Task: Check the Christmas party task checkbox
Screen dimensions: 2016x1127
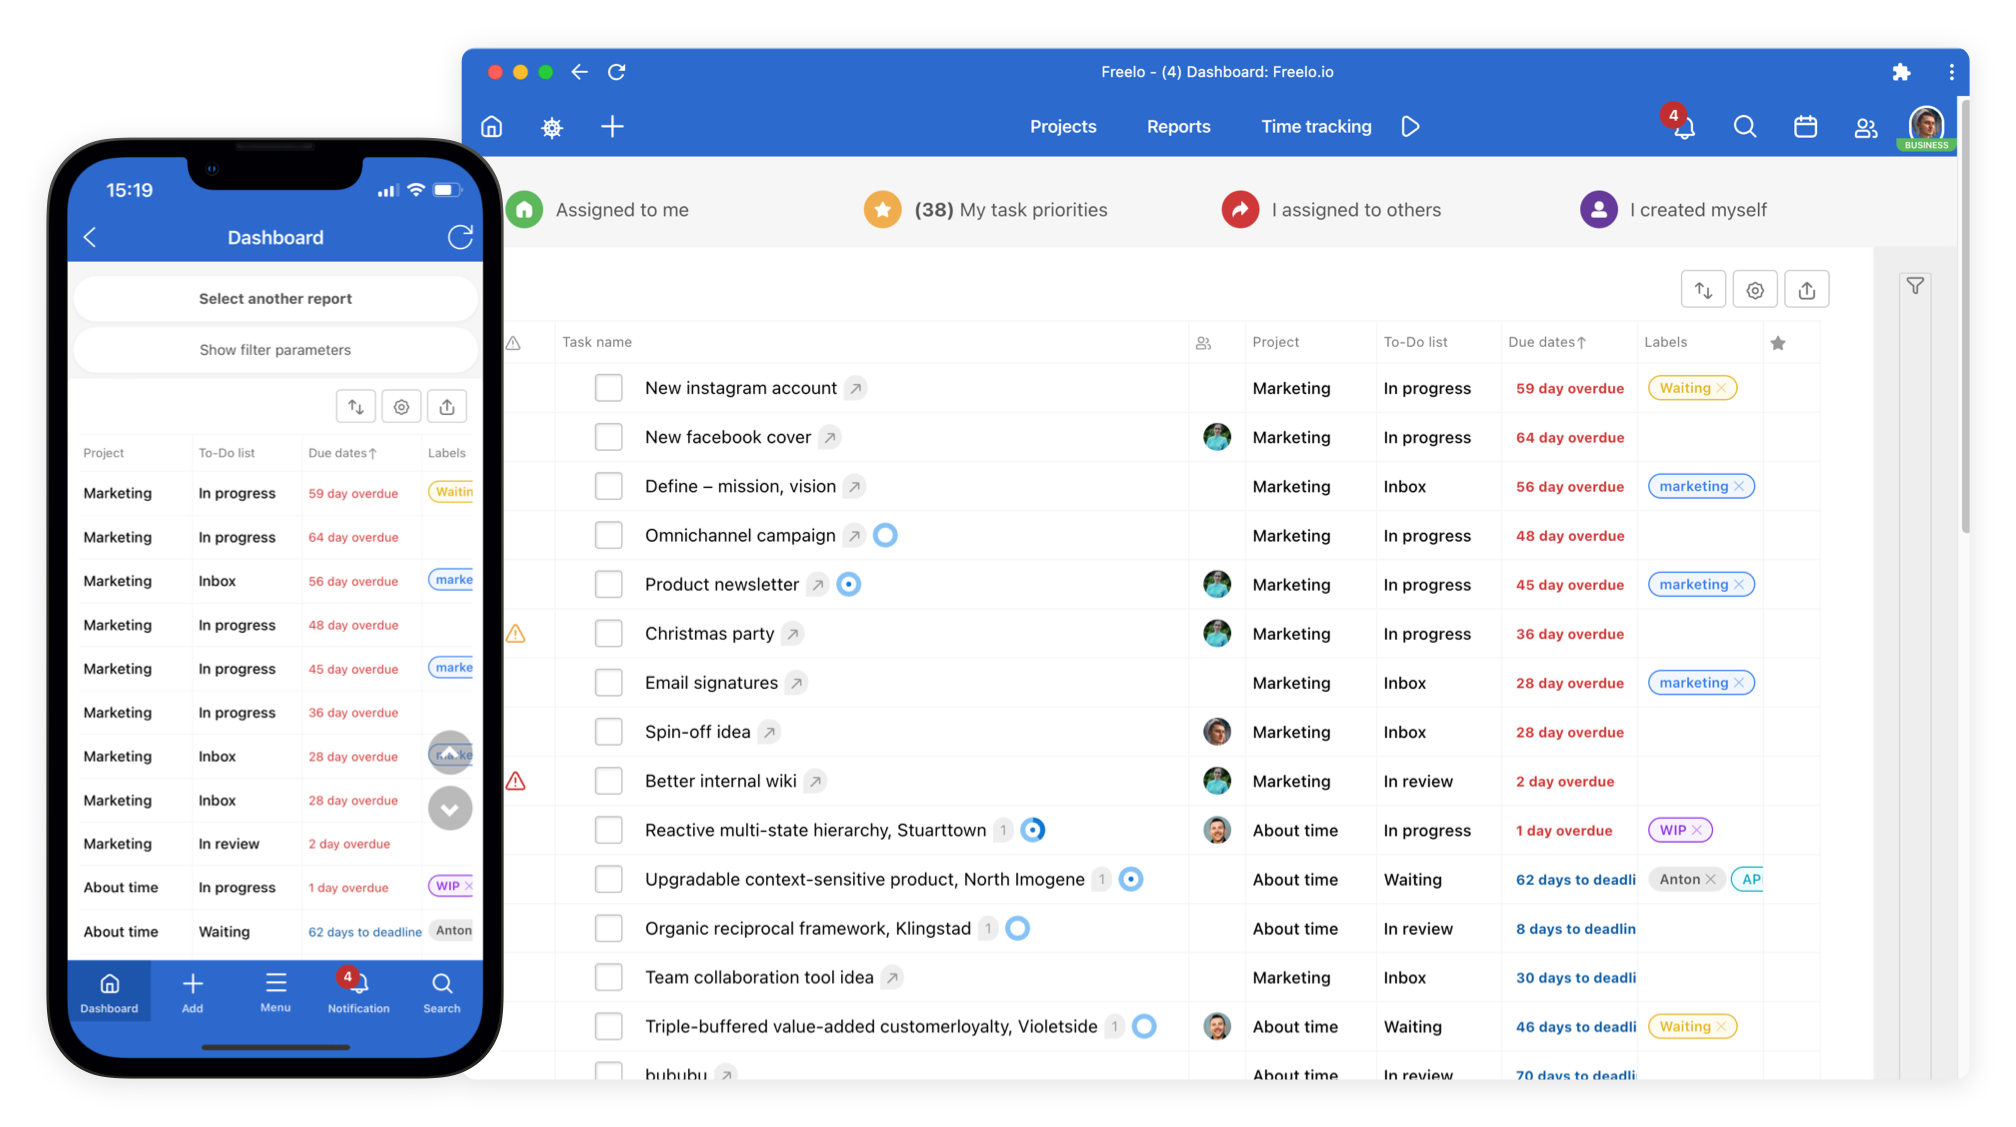Action: (x=609, y=633)
